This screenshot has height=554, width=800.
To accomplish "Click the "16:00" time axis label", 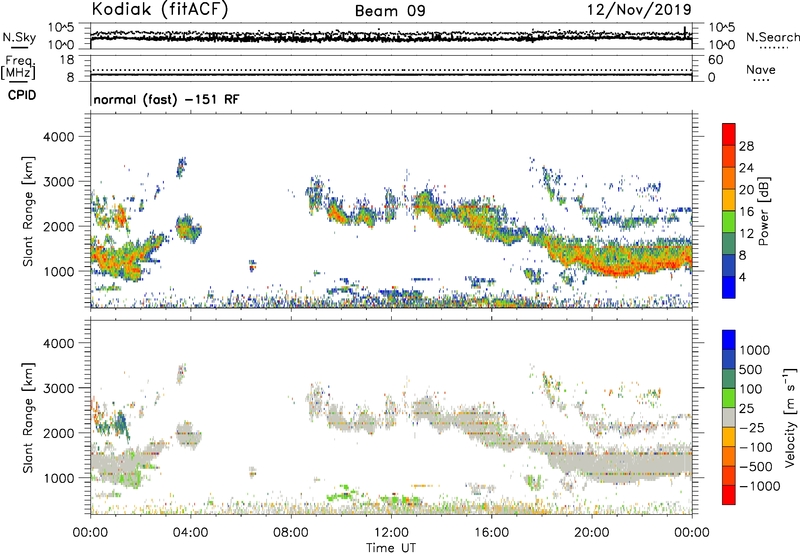I will point(491,533).
